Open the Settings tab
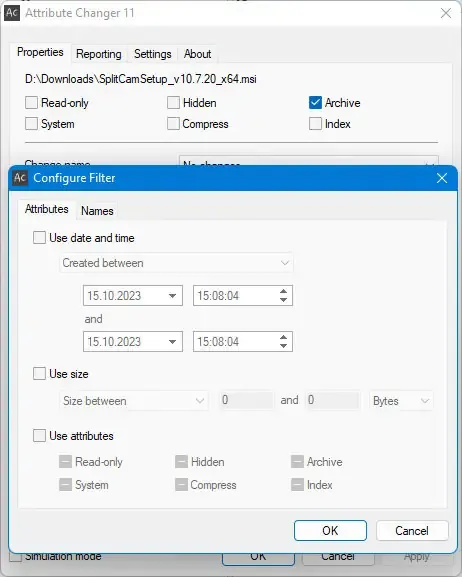 tap(152, 54)
